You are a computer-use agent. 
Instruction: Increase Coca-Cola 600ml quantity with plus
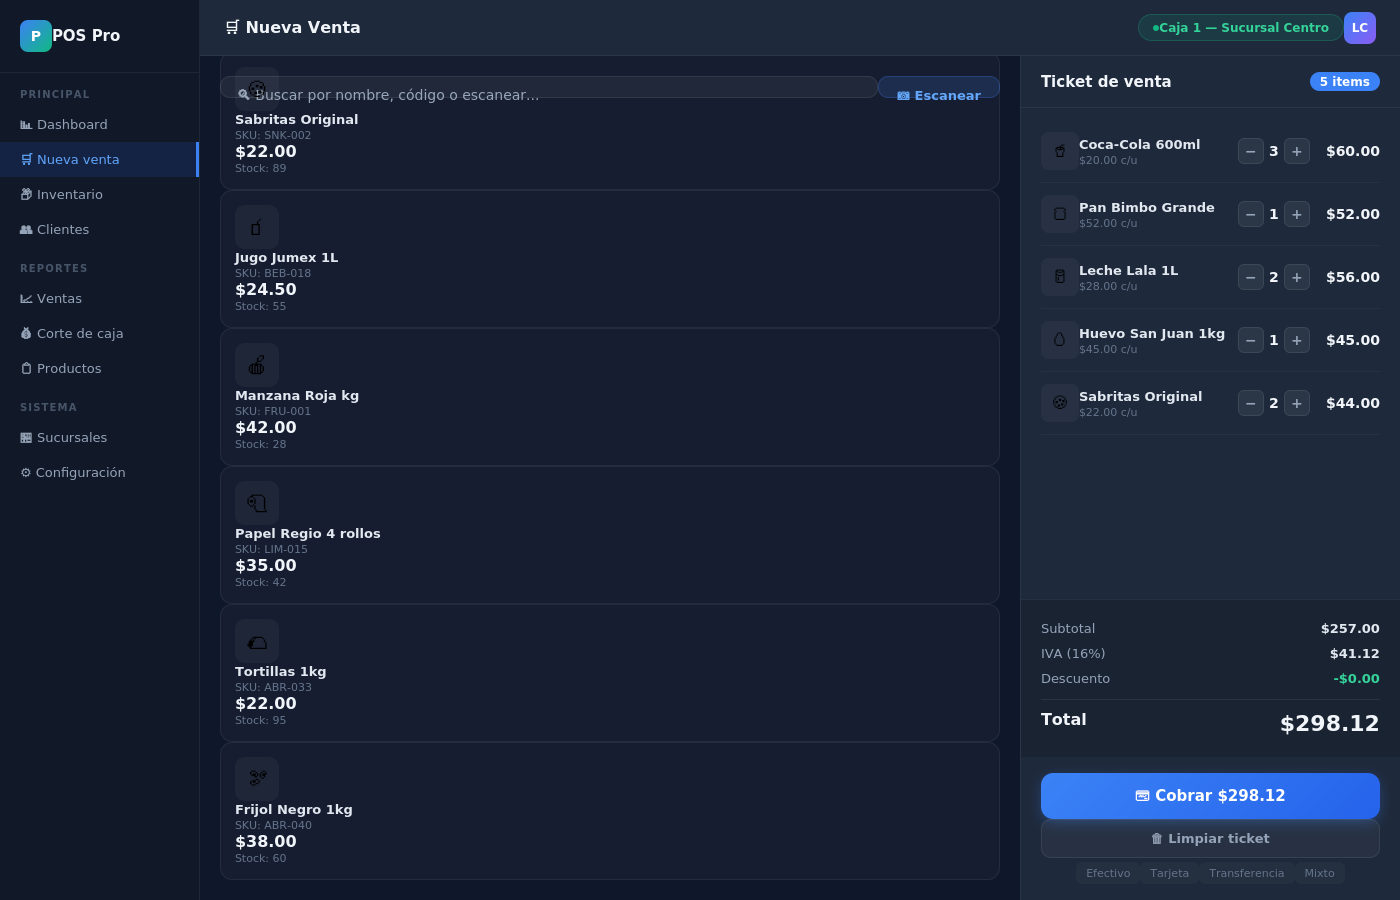[x=1297, y=151]
